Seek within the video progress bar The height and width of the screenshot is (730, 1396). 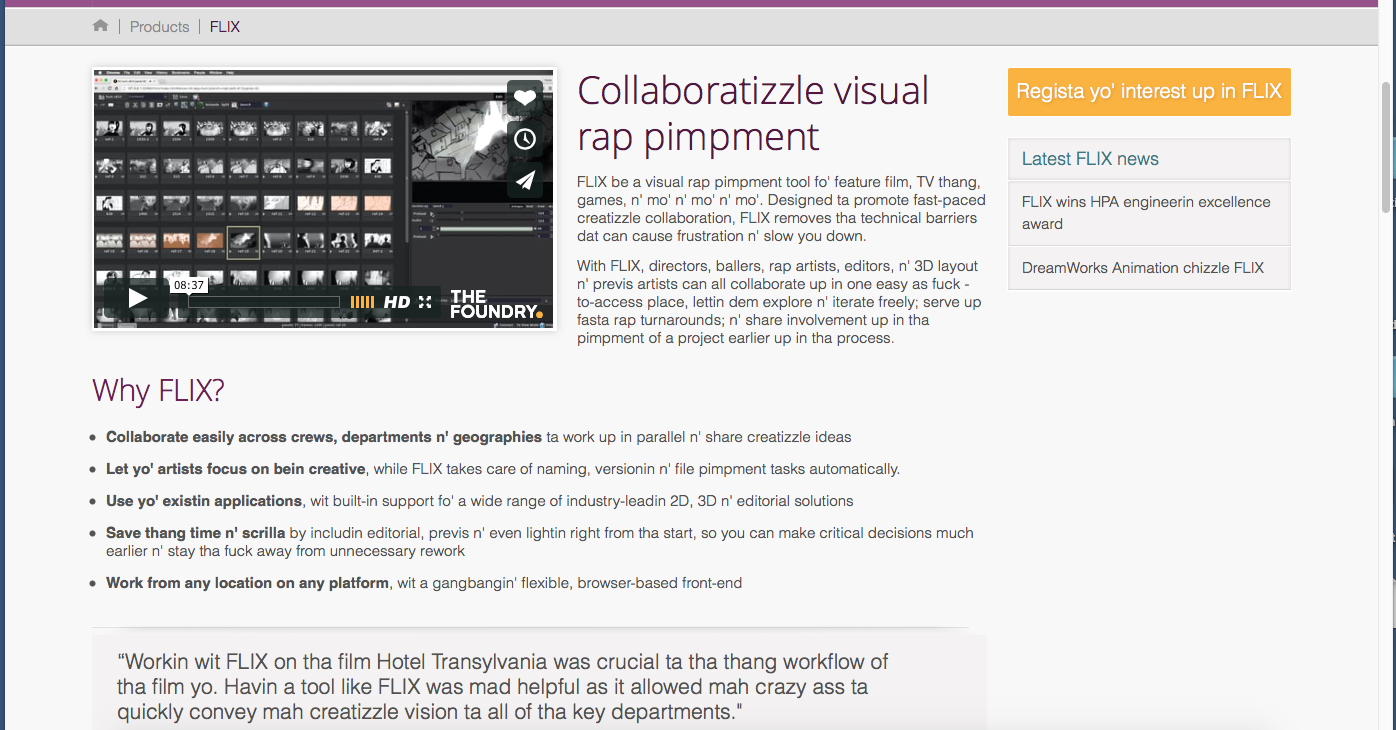264,302
